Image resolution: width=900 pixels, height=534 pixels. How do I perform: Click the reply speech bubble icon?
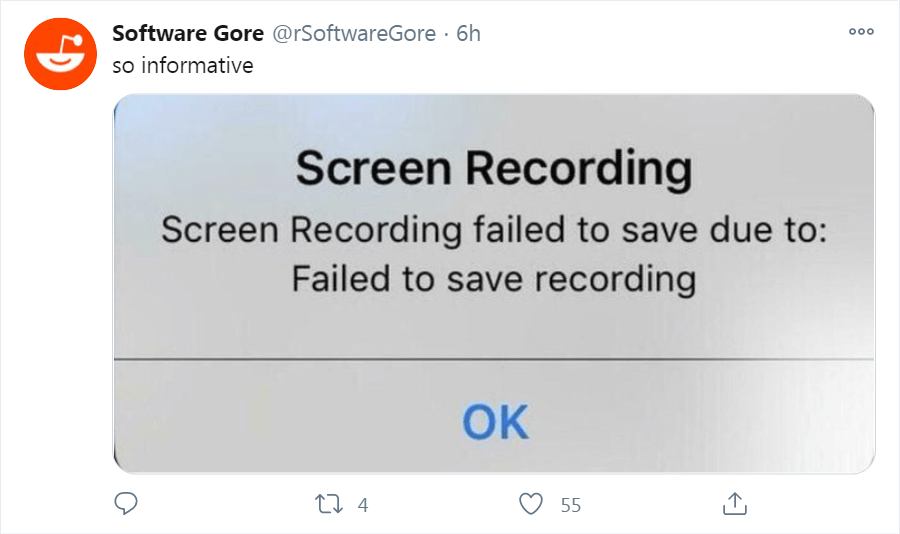click(x=126, y=504)
